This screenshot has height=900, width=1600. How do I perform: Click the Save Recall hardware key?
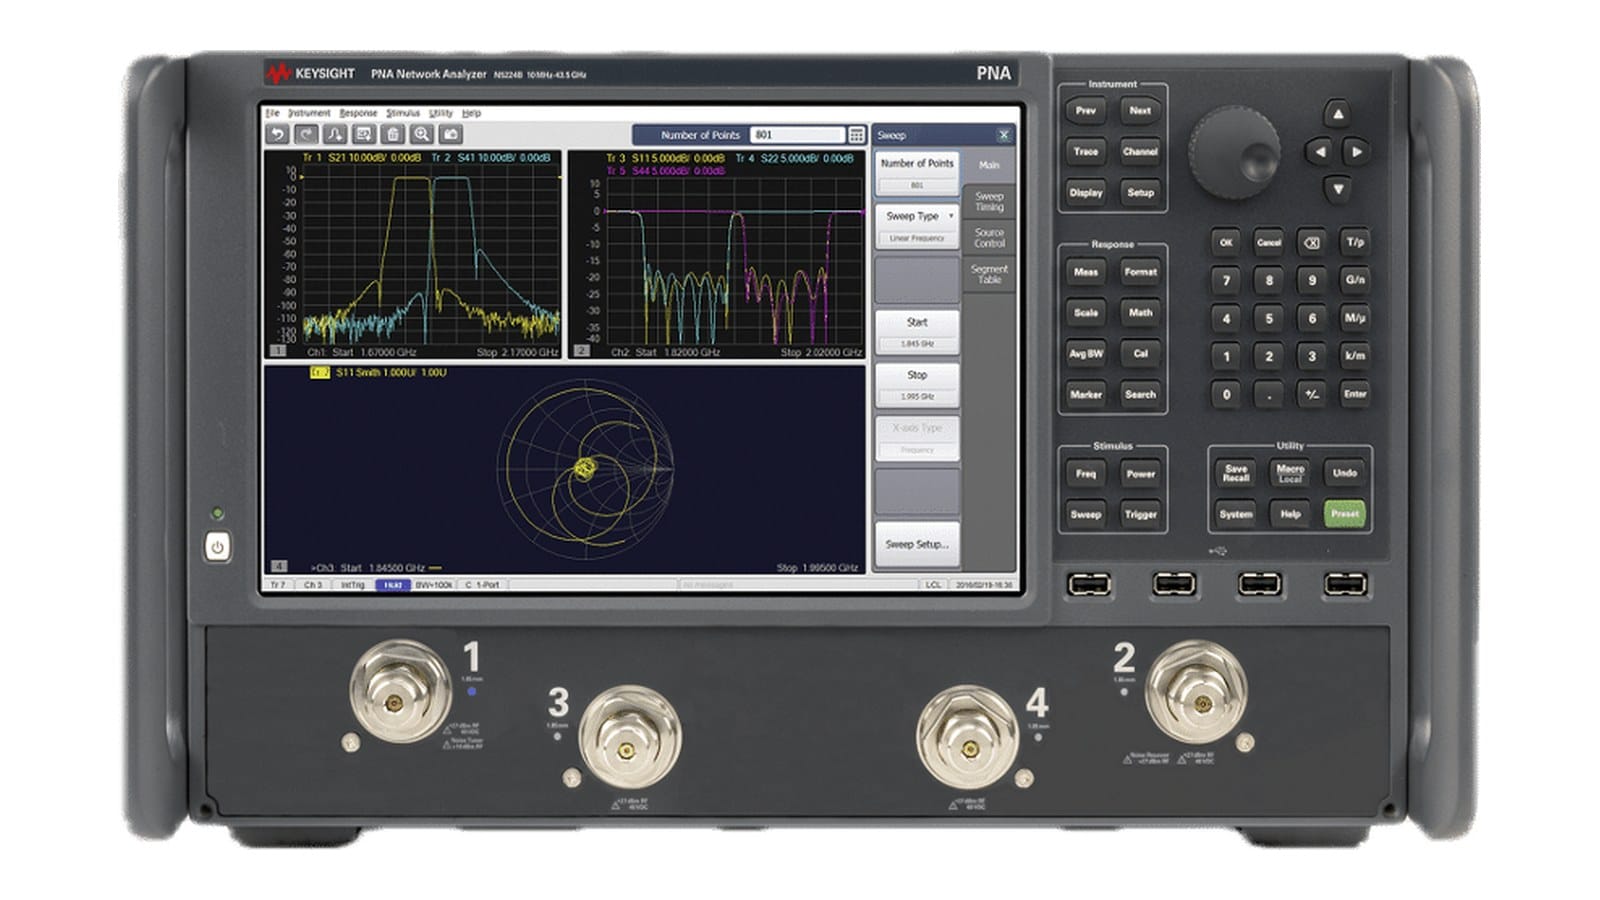click(x=1236, y=473)
